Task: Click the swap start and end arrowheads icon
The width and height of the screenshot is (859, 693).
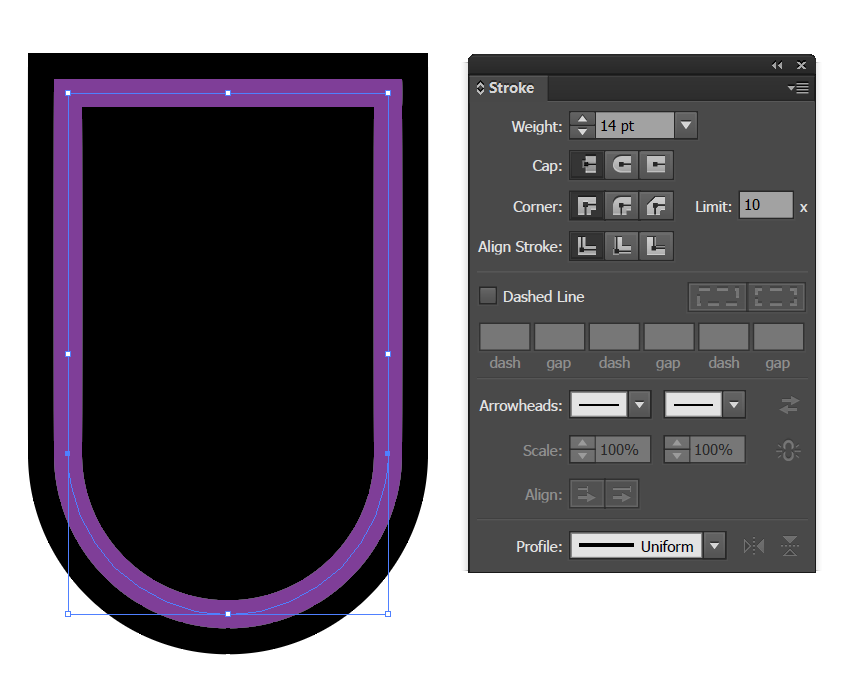Action: pyautogui.click(x=789, y=405)
